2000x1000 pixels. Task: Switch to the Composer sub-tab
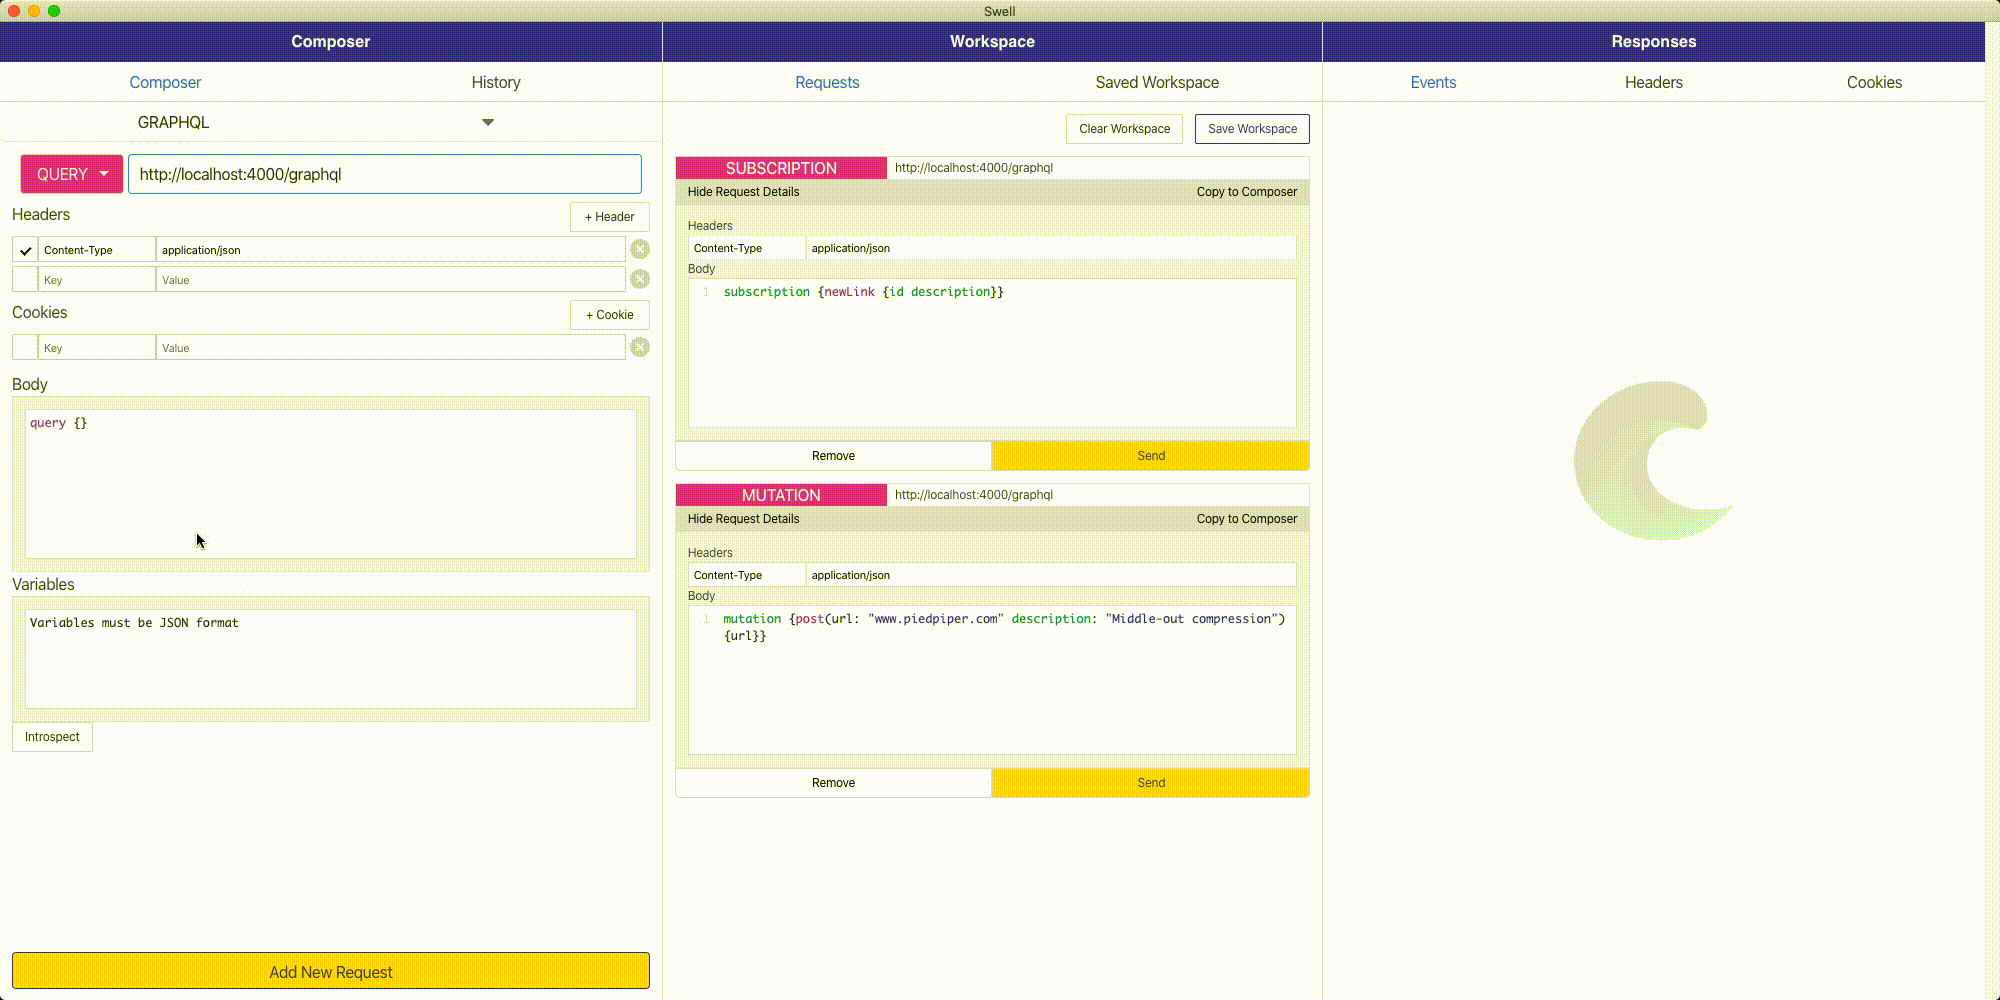pyautogui.click(x=165, y=82)
